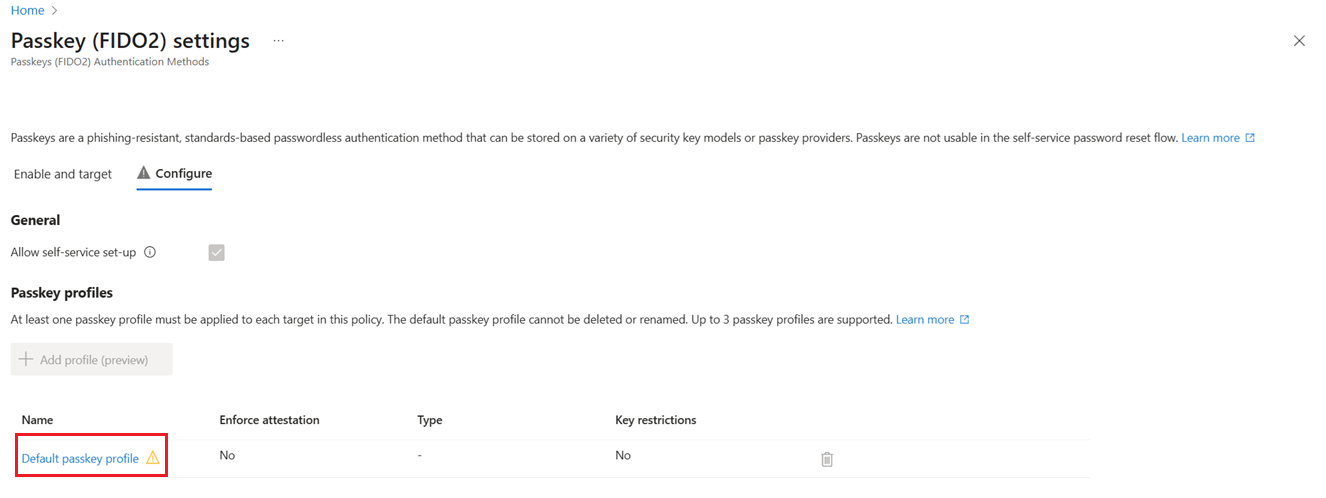Click the external link icon after the passkeys description
The image size is (1326, 498).
pos(1250,138)
